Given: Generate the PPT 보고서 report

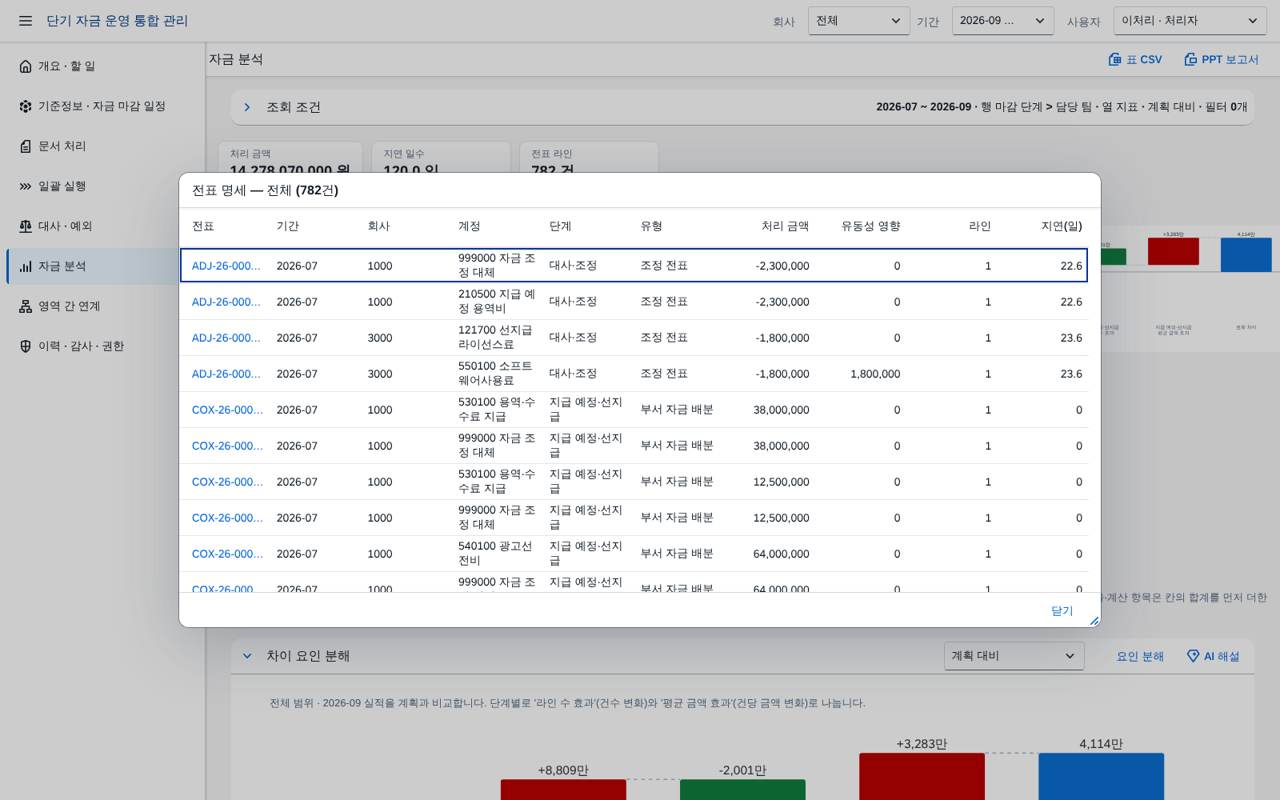Looking at the screenshot, I should coord(1221,60).
